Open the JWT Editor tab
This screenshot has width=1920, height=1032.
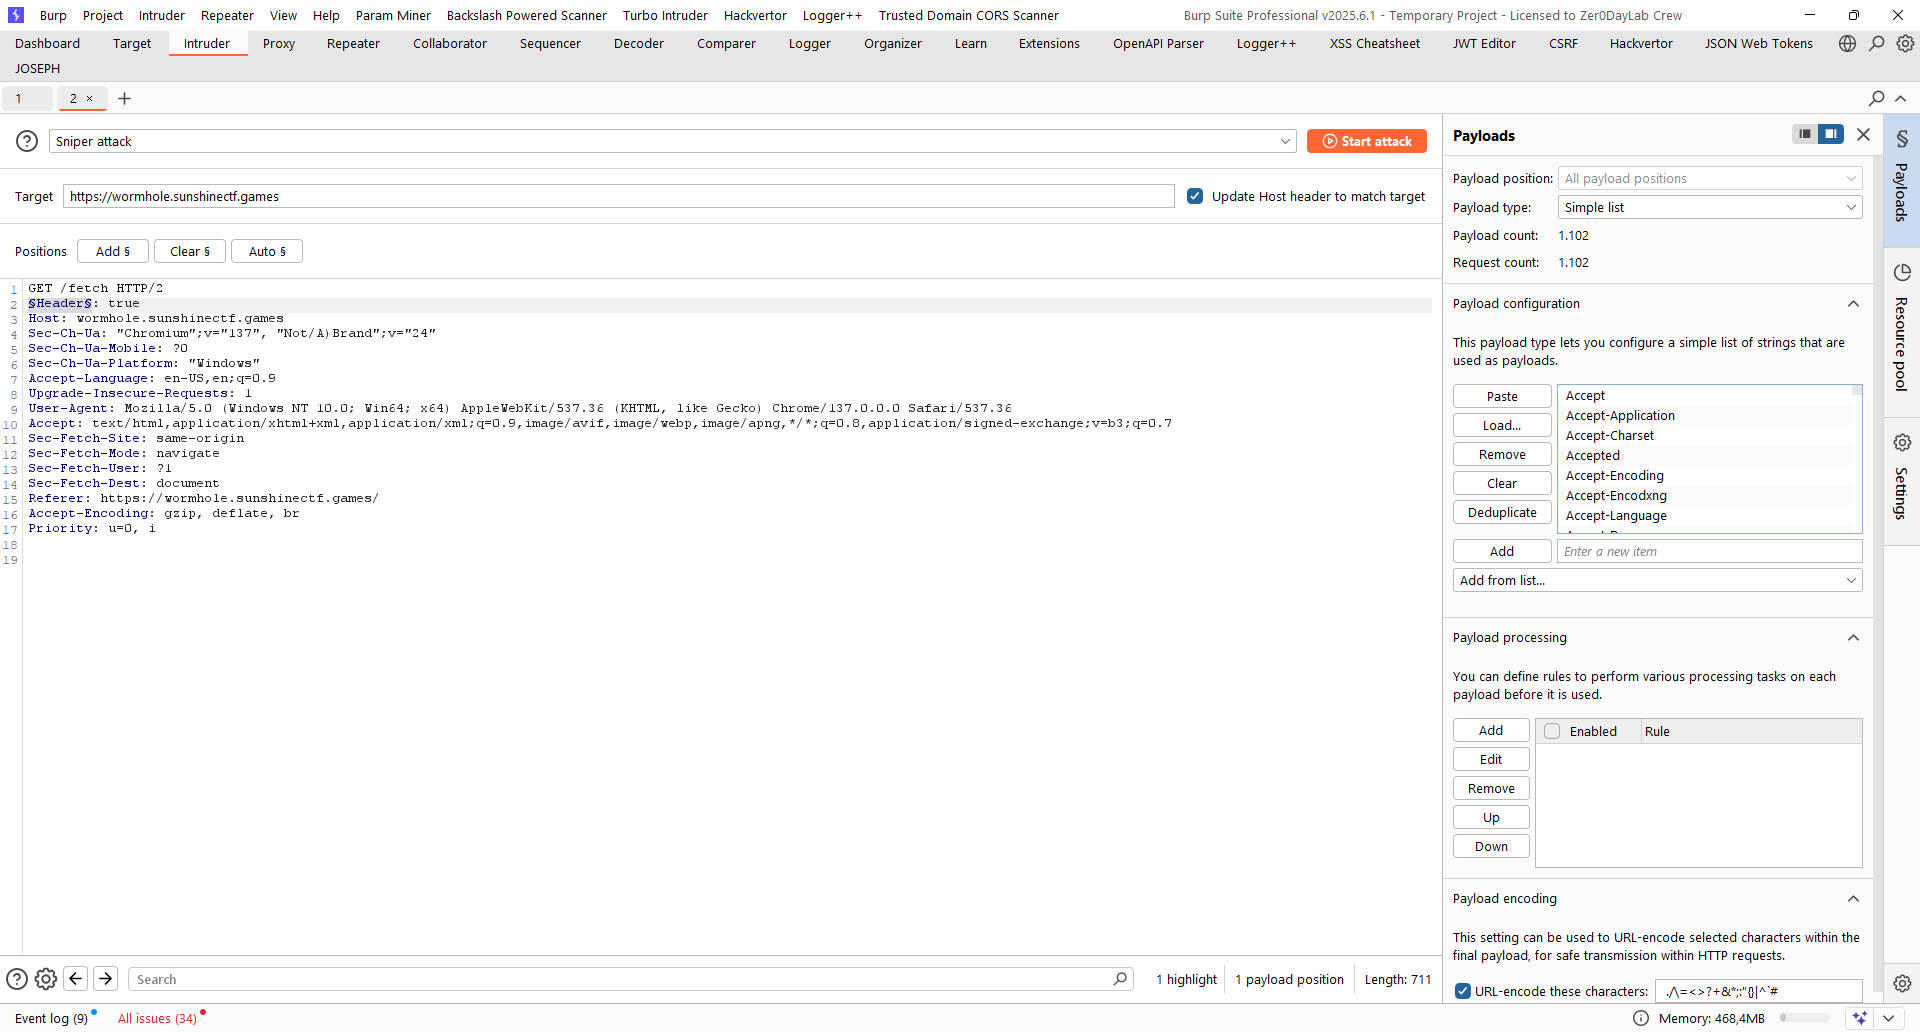pos(1484,43)
